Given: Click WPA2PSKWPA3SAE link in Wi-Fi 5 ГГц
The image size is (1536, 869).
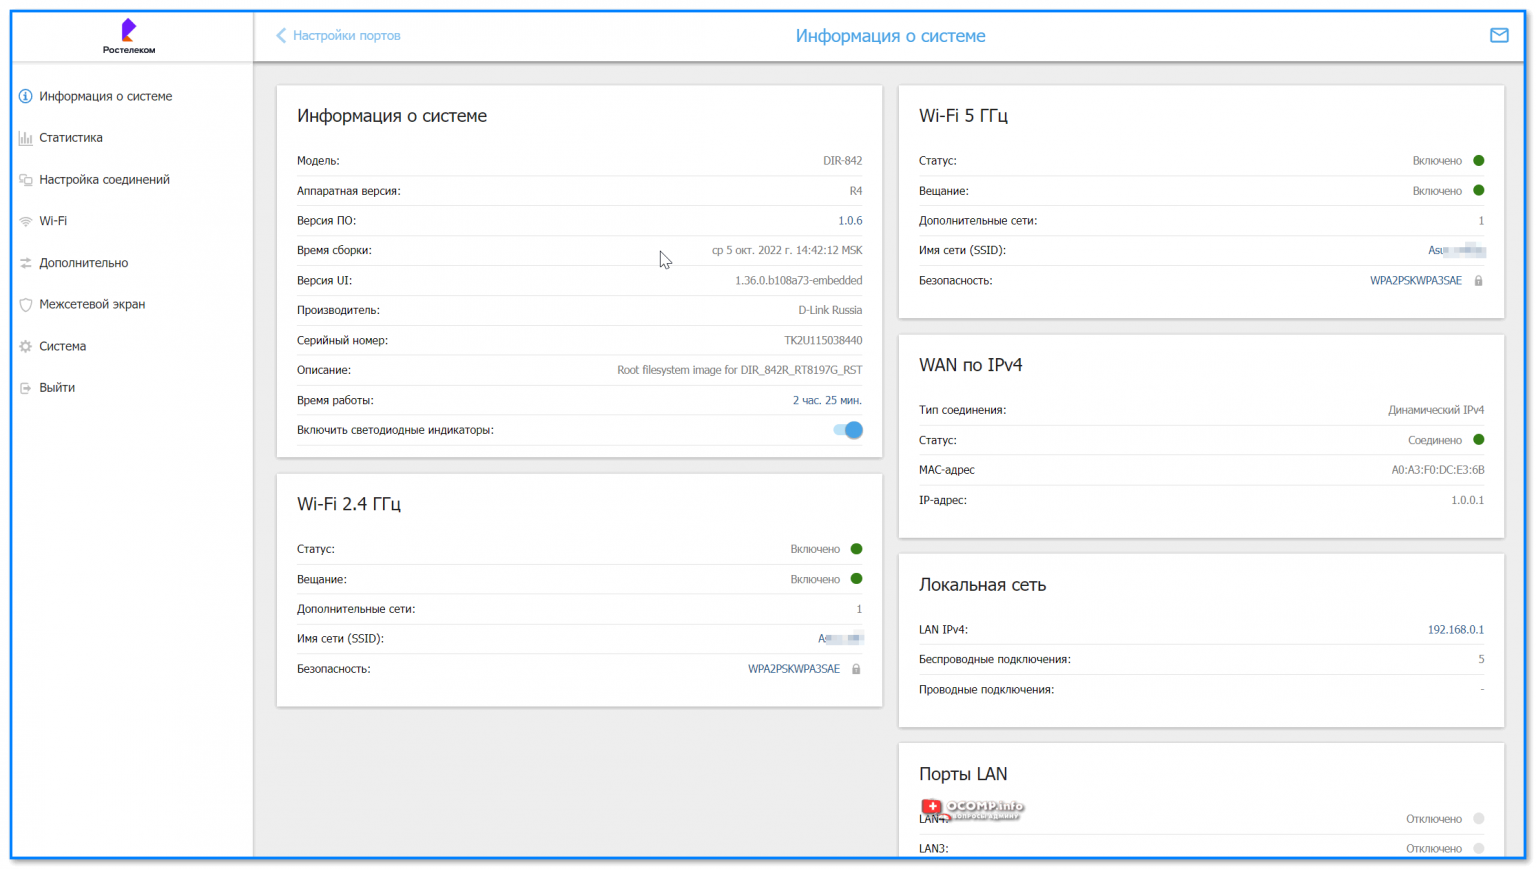Looking at the screenshot, I should click(1415, 281).
